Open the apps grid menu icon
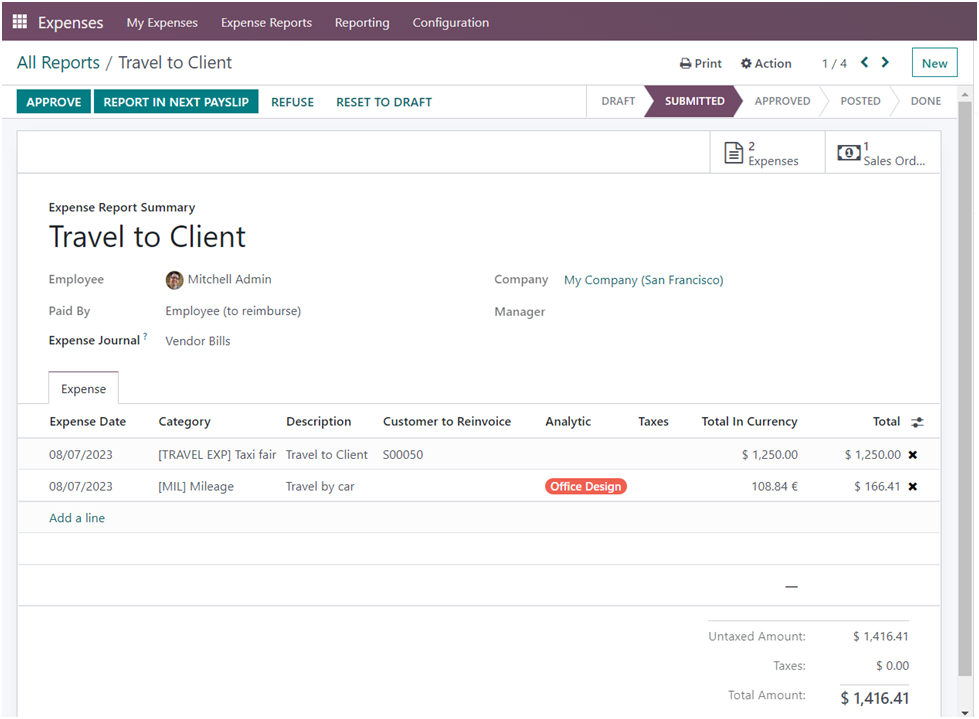 pos(20,22)
